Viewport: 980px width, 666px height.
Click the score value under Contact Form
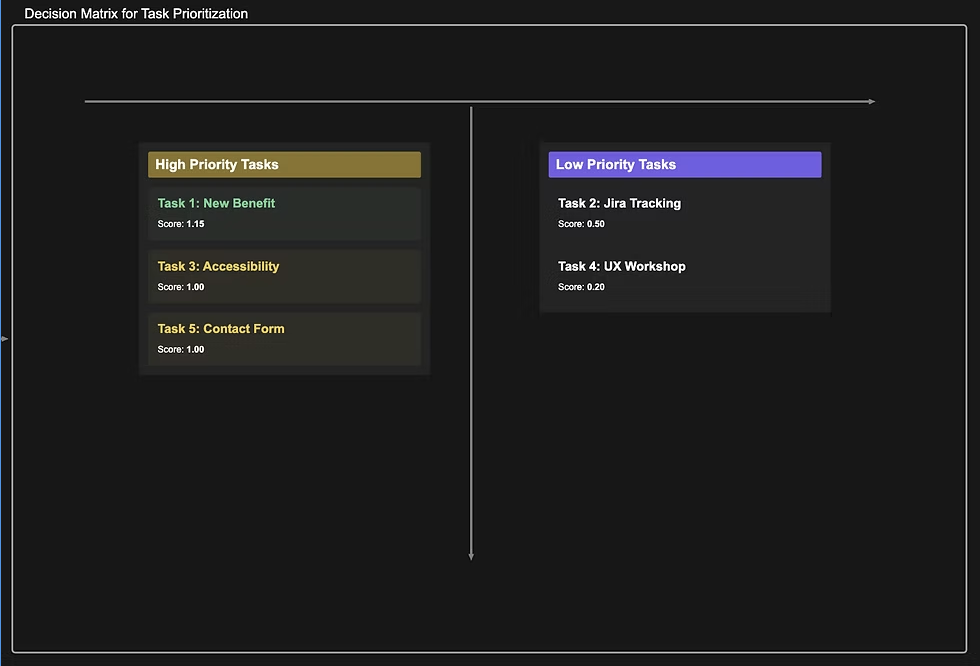[195, 350]
